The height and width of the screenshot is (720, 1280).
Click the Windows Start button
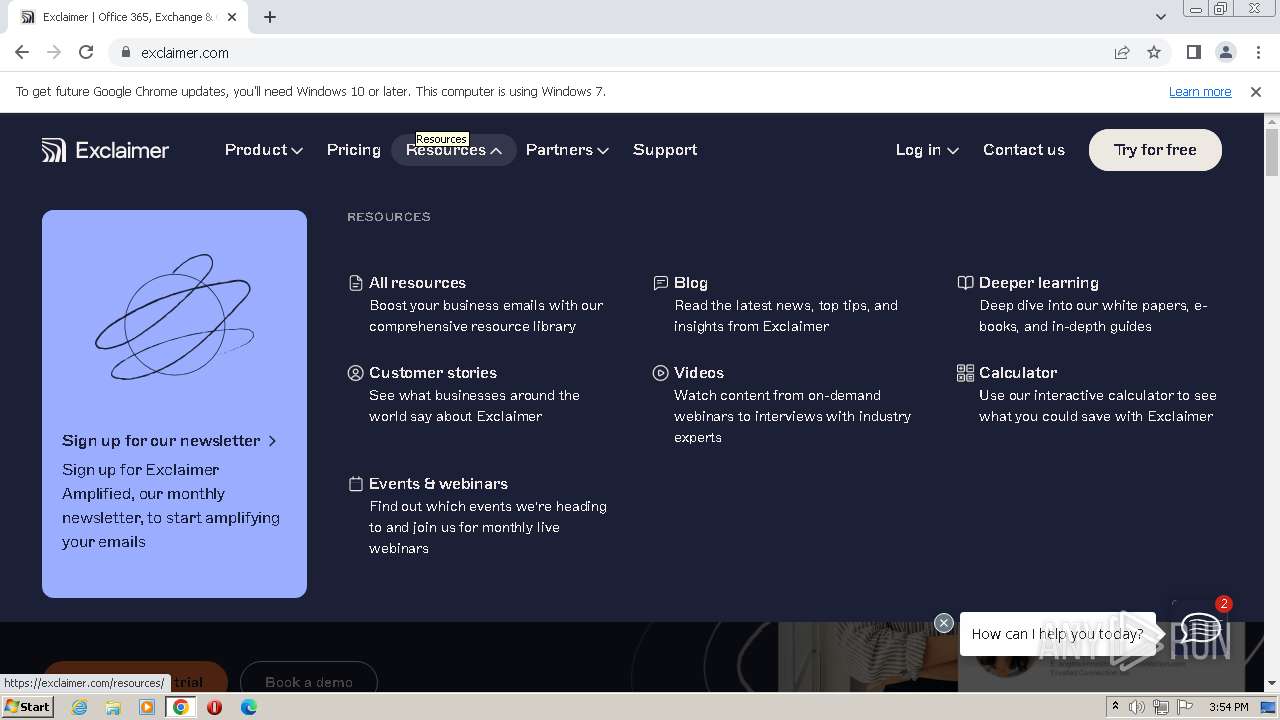coord(28,707)
